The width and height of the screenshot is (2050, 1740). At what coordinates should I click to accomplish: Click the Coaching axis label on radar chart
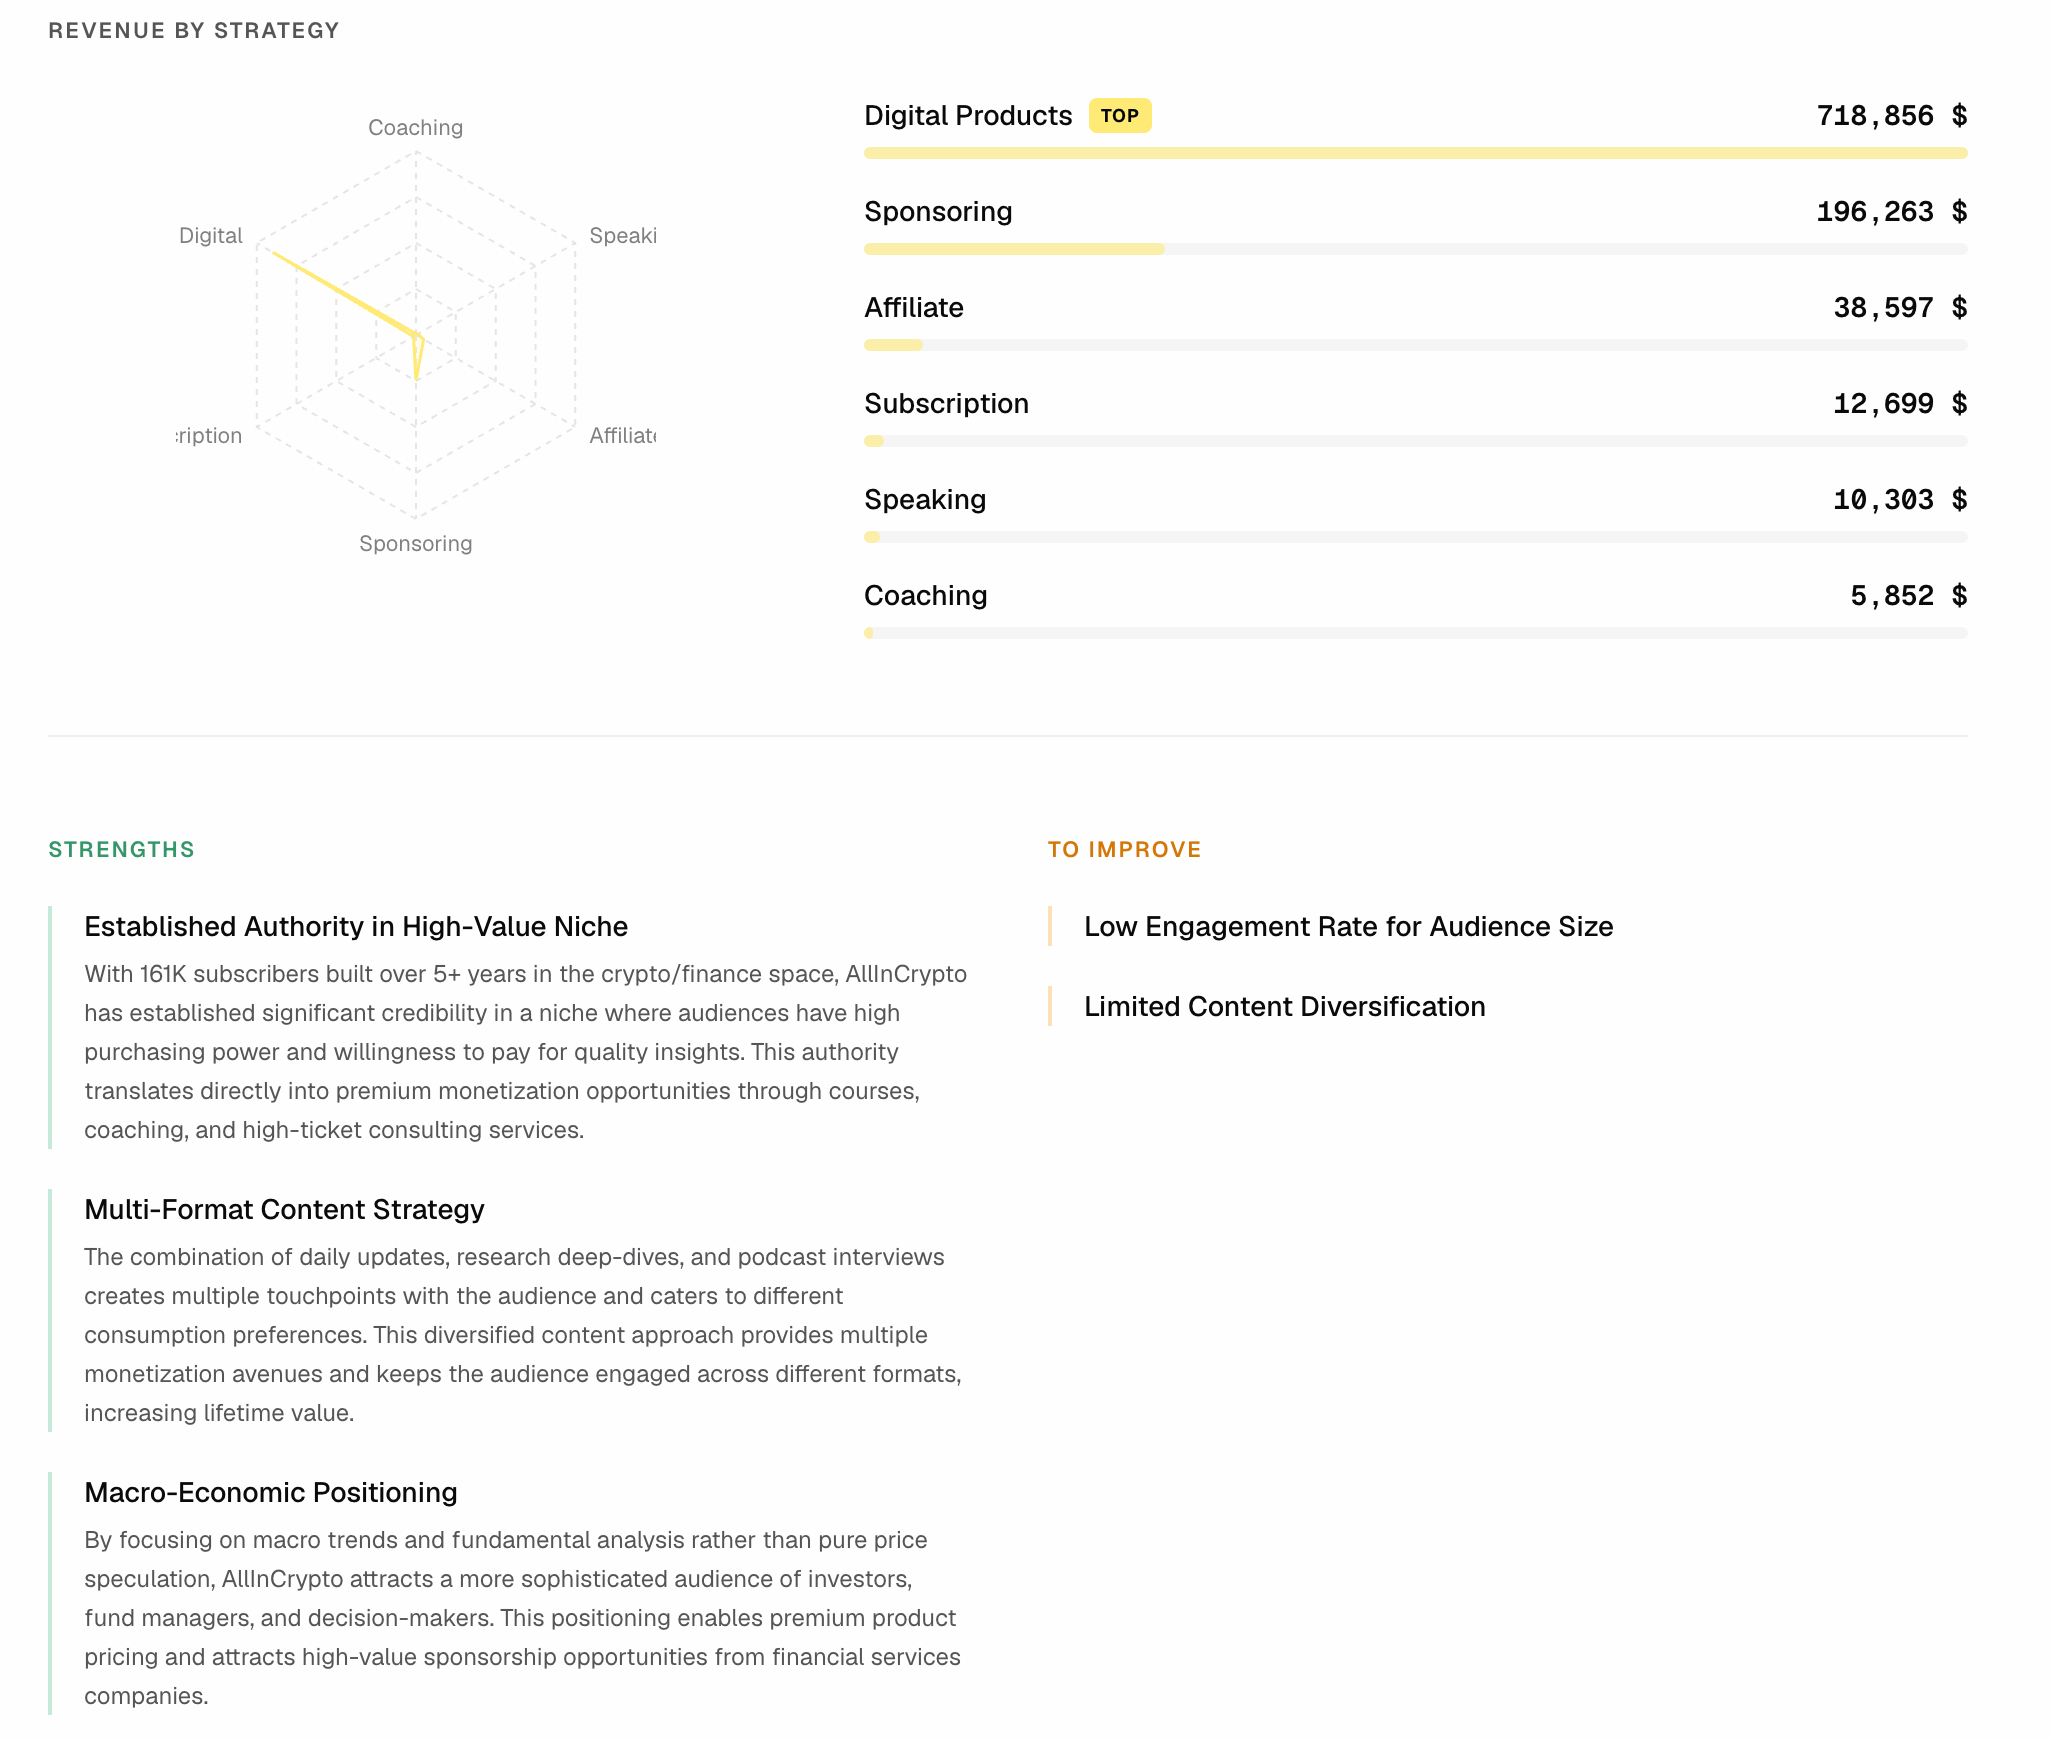point(415,128)
